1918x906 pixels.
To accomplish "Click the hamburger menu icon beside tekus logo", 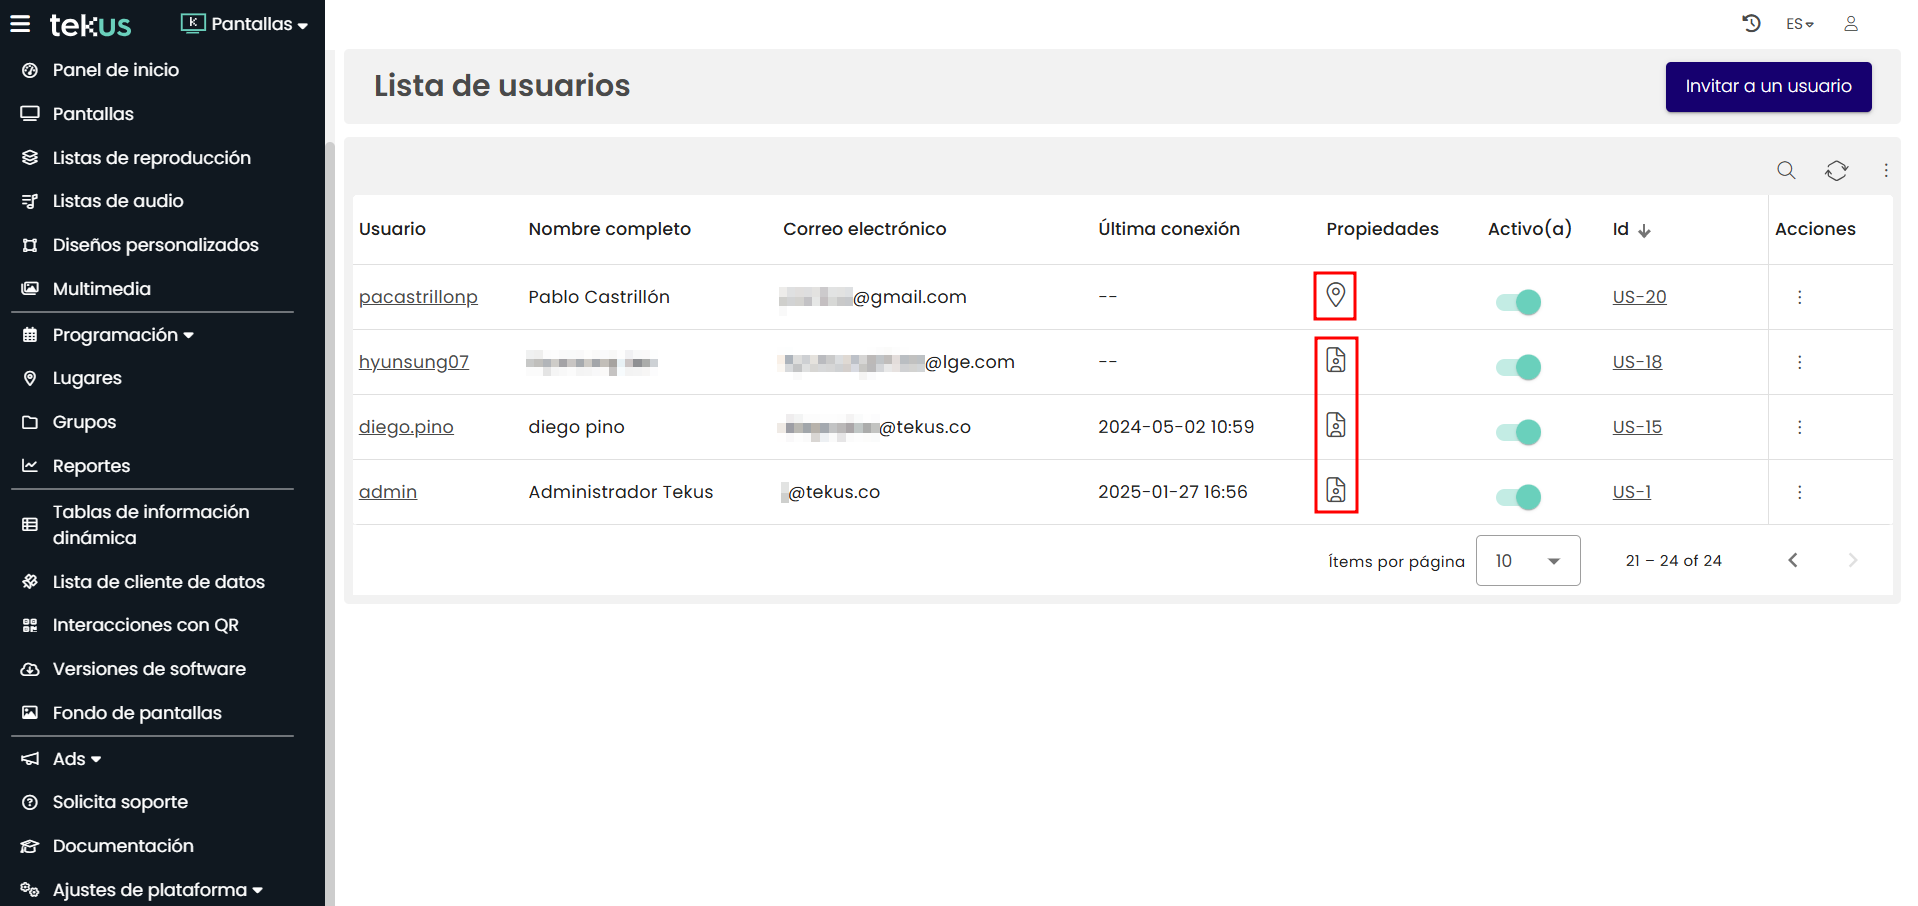I will click(20, 24).
